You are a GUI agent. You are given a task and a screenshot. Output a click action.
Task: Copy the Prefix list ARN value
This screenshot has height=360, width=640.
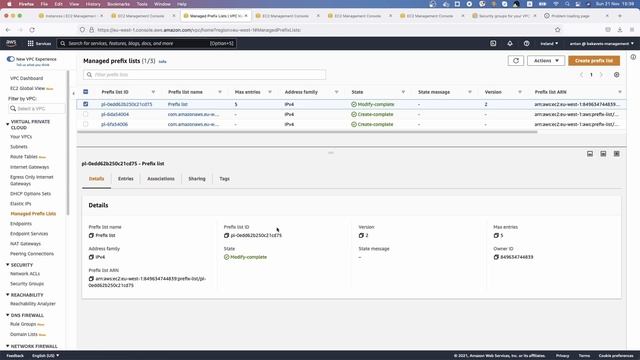coord(91,279)
